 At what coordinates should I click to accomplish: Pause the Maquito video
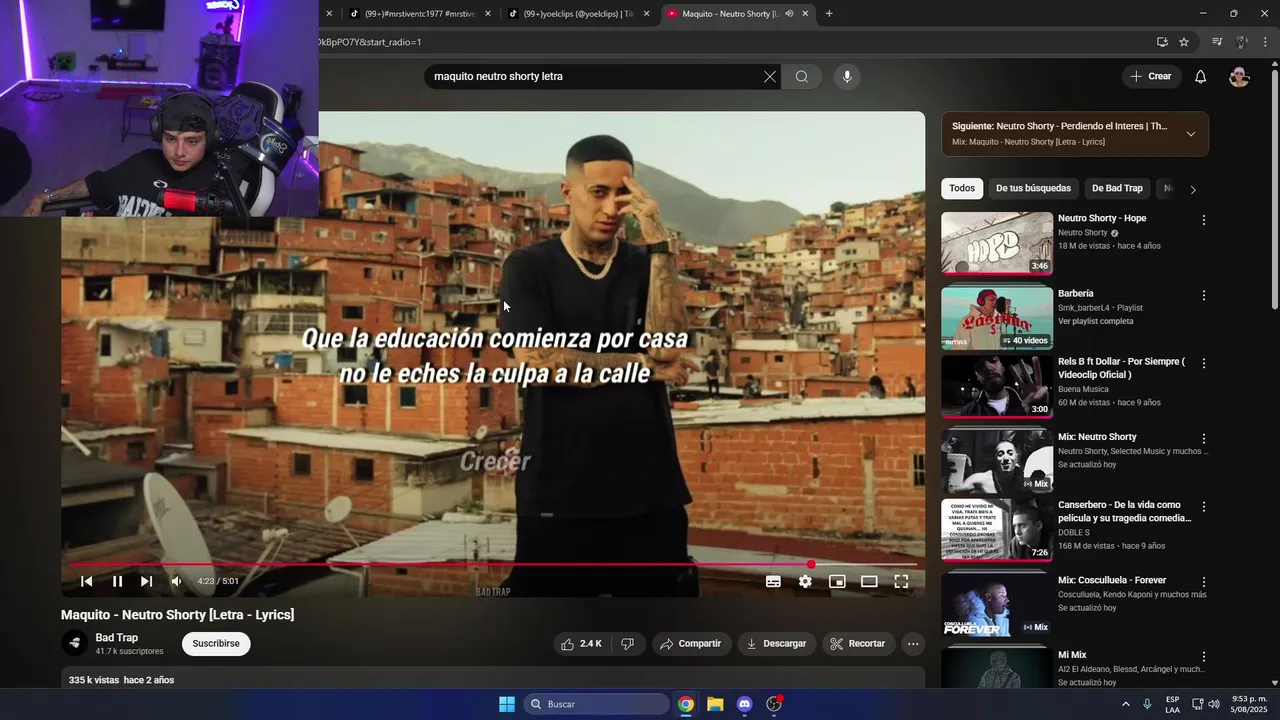point(117,581)
